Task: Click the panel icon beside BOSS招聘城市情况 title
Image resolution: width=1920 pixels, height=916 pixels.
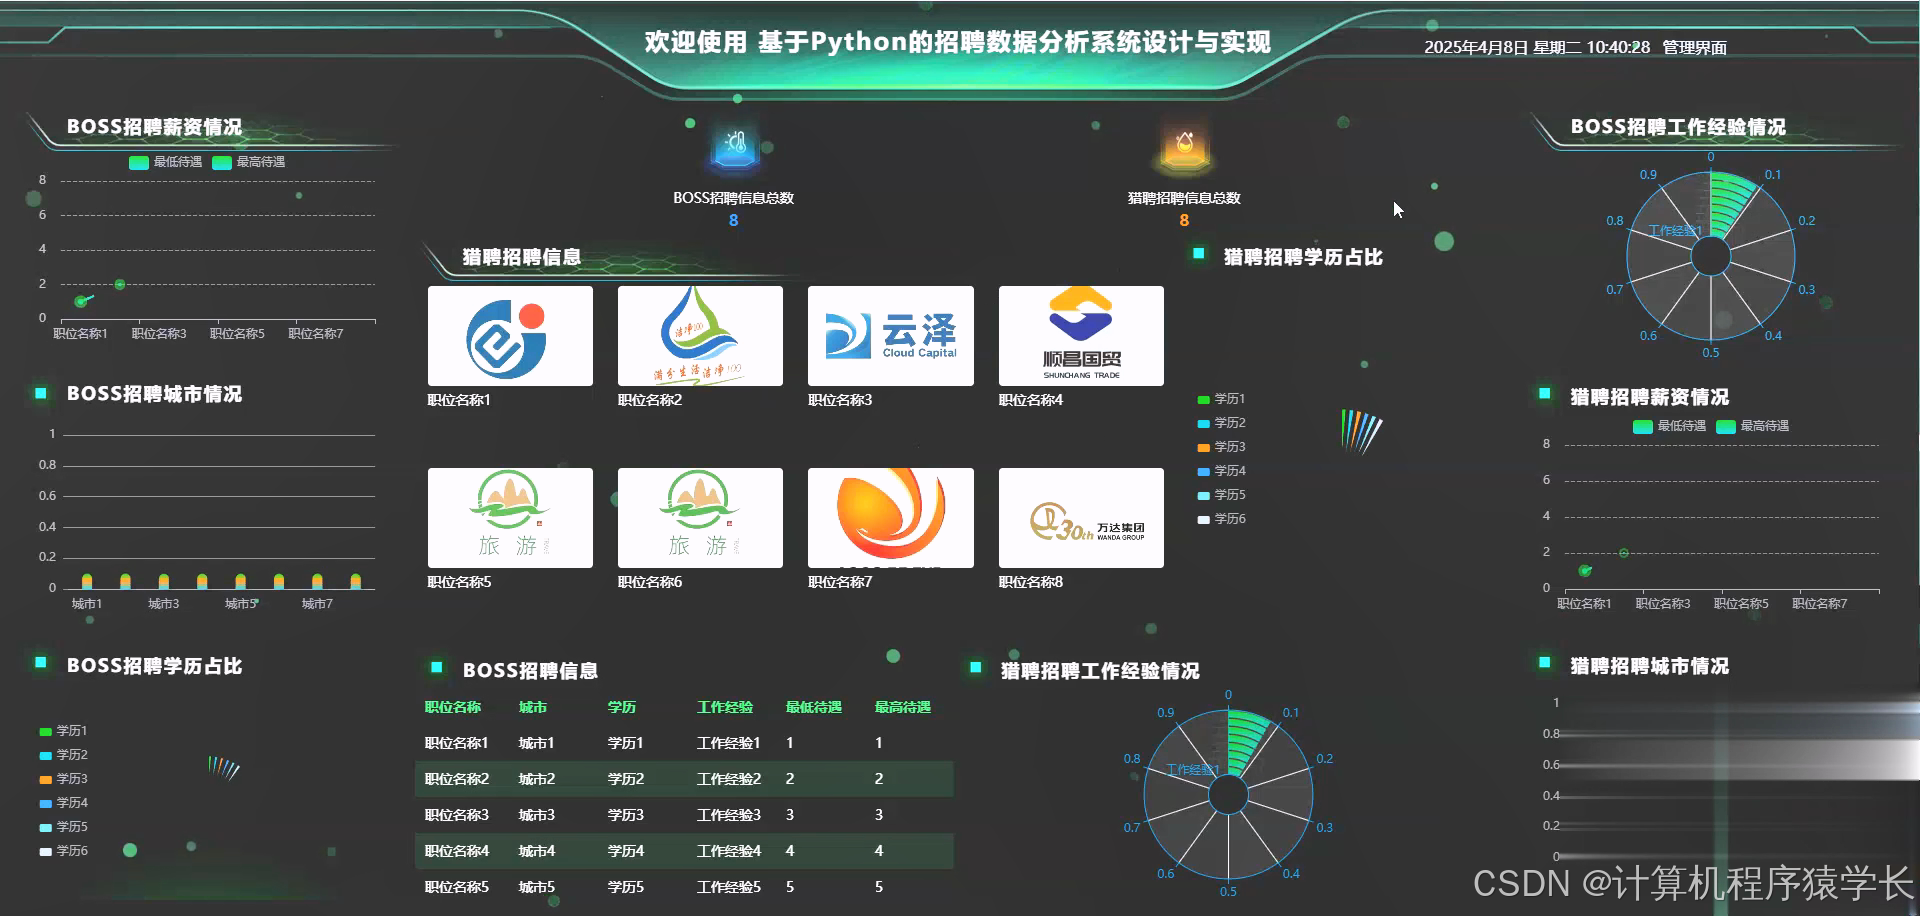Action: (39, 395)
